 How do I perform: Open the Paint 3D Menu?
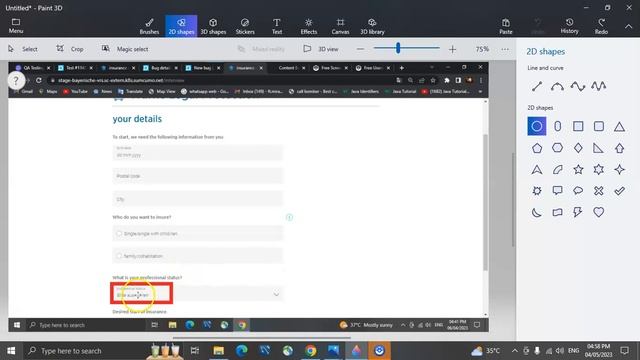(x=16, y=26)
